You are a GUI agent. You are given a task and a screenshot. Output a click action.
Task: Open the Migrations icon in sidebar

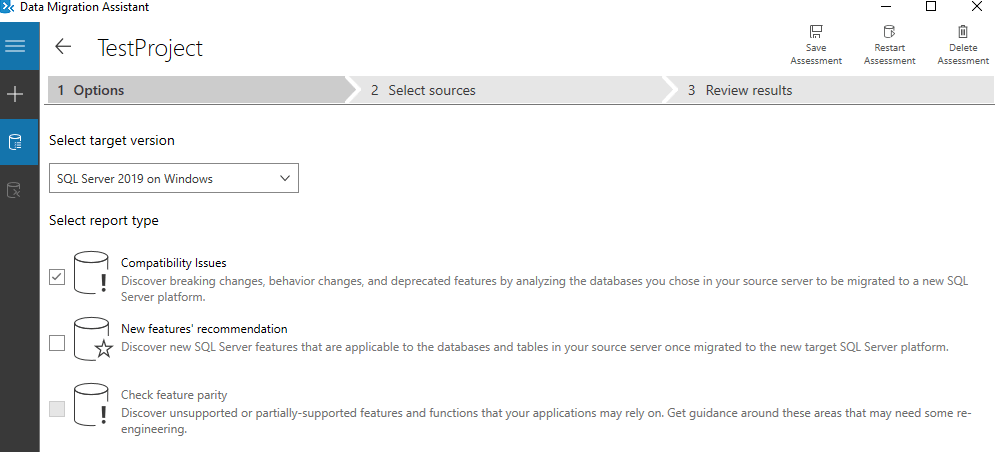tap(15, 189)
